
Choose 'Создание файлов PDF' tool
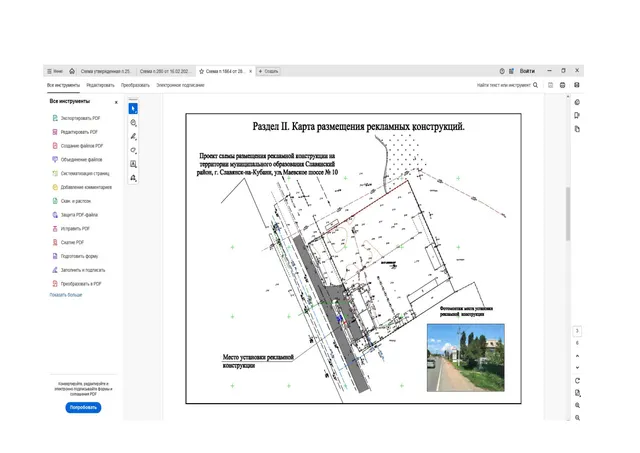[78, 146]
